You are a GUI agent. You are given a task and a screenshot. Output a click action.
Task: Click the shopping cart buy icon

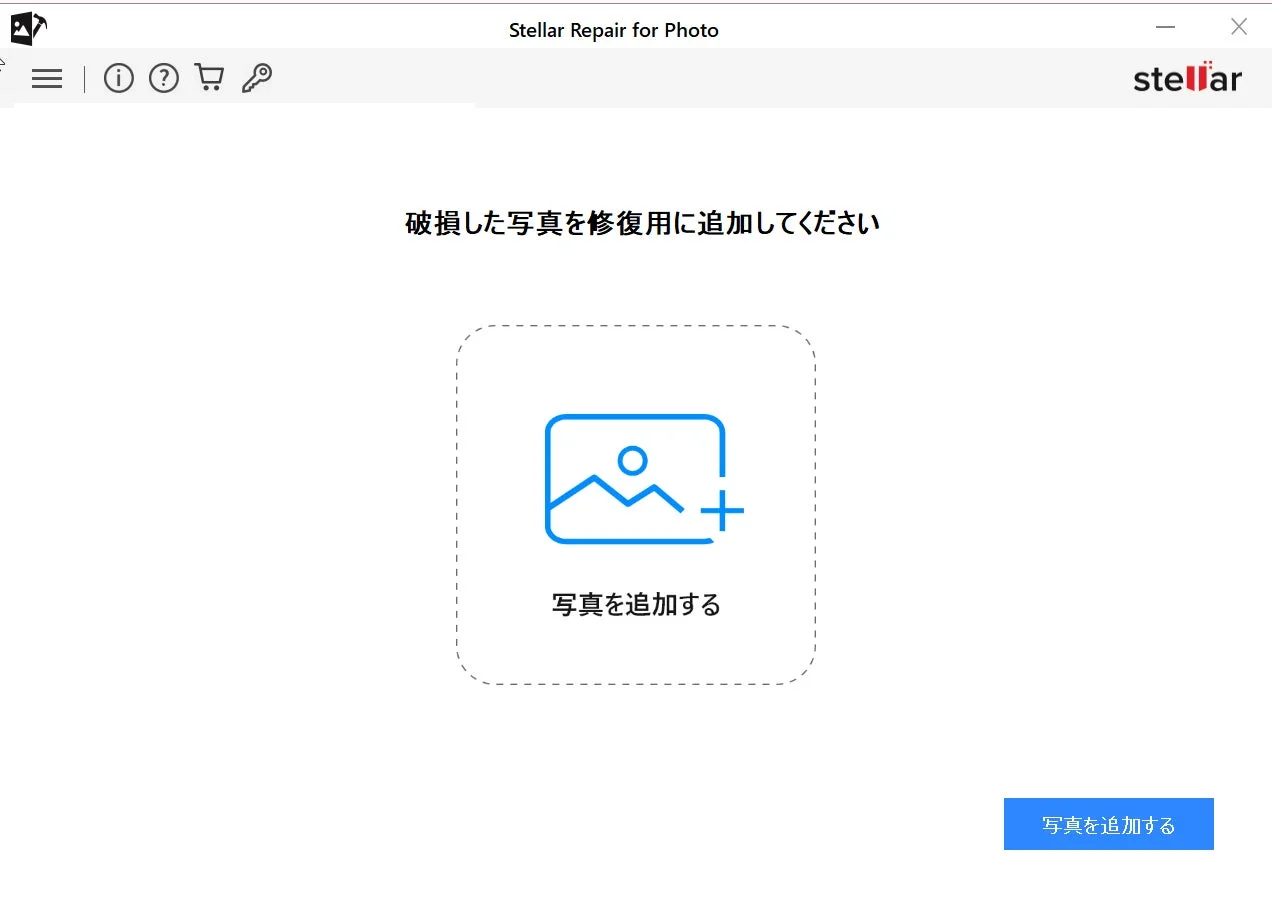pyautogui.click(x=209, y=78)
